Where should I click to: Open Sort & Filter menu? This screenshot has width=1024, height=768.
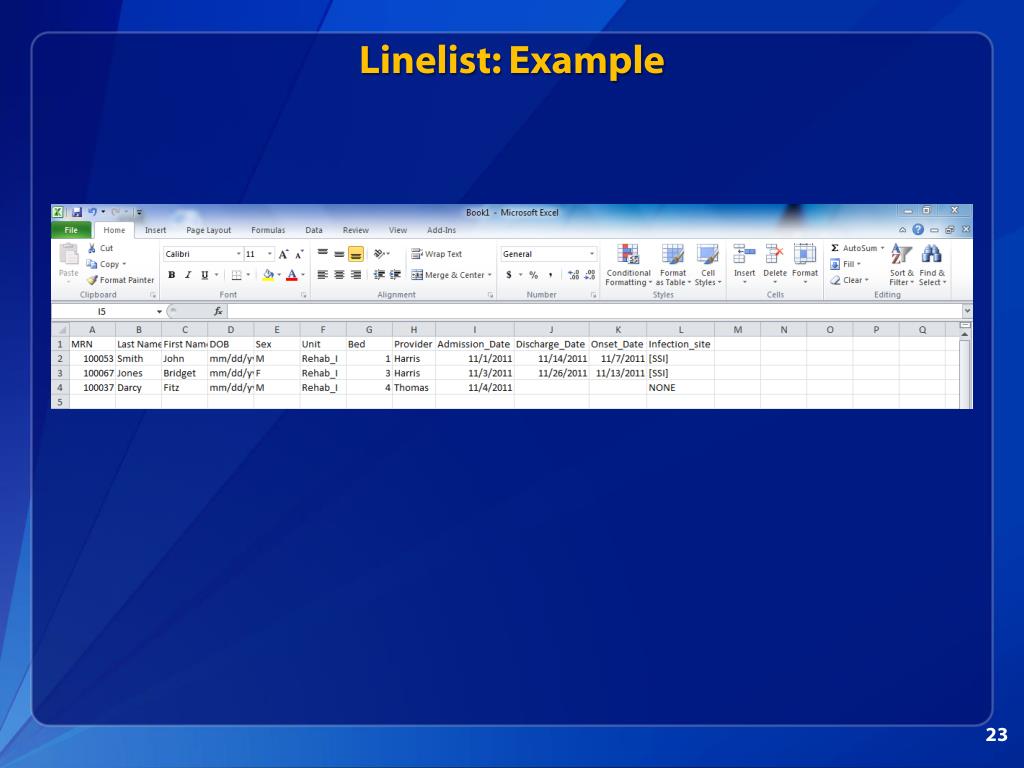(x=901, y=264)
